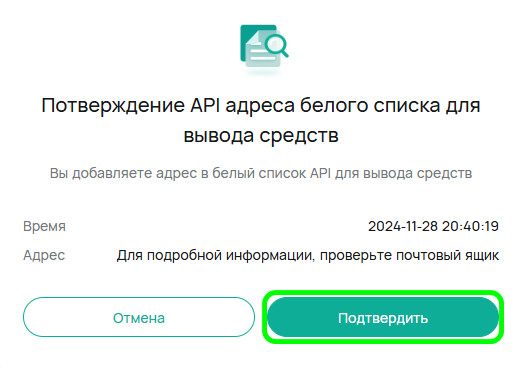Viewport: 517px width, 367px height.
Task: Click the gray document sheet in icon
Action: pyautogui.click(x=262, y=50)
